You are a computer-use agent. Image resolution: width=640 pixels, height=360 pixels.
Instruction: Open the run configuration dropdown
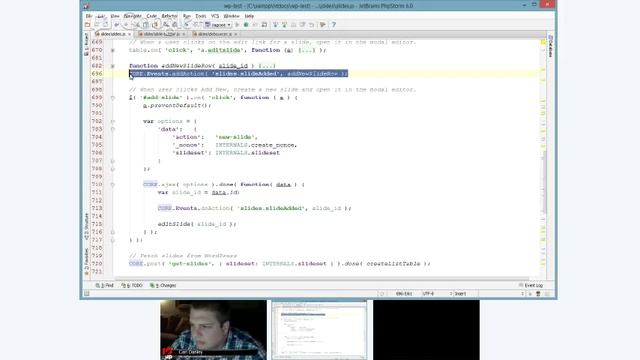[x=218, y=25]
